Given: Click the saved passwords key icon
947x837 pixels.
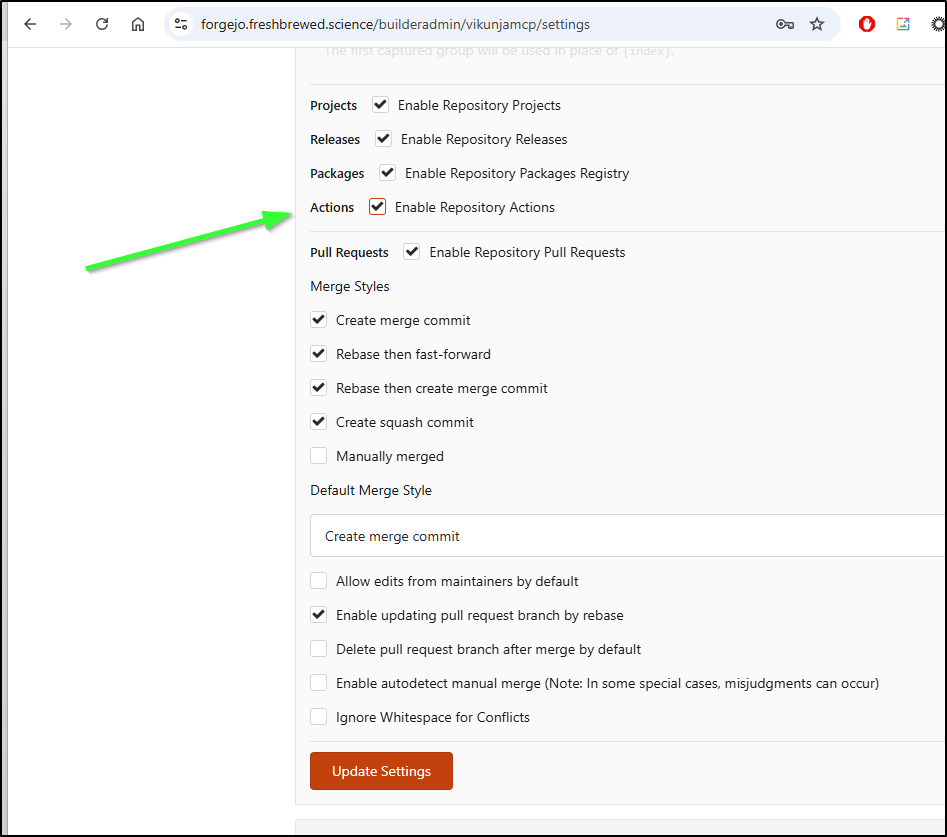Looking at the screenshot, I should coord(785,24).
